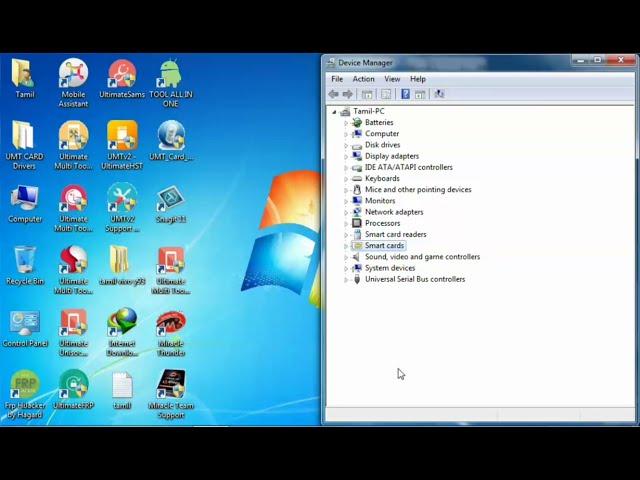
Task: Launch TOOL ALL IN ONE Android icon
Action: point(171,83)
